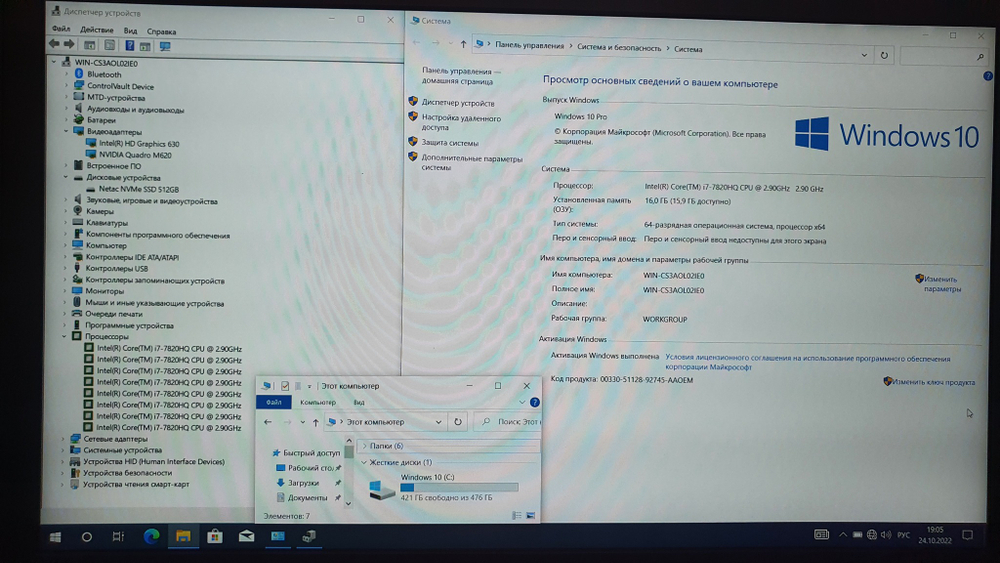
Task: Click the search field in System window
Action: coord(943,57)
